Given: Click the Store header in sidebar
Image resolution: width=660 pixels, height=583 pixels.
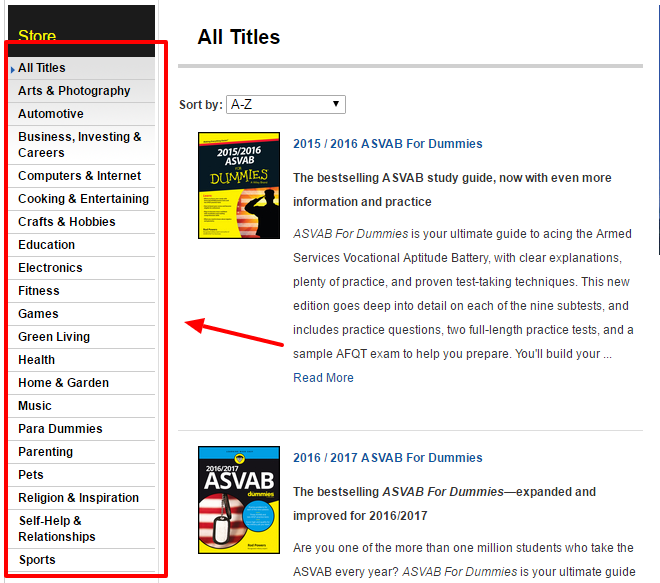Looking at the screenshot, I should [37, 36].
